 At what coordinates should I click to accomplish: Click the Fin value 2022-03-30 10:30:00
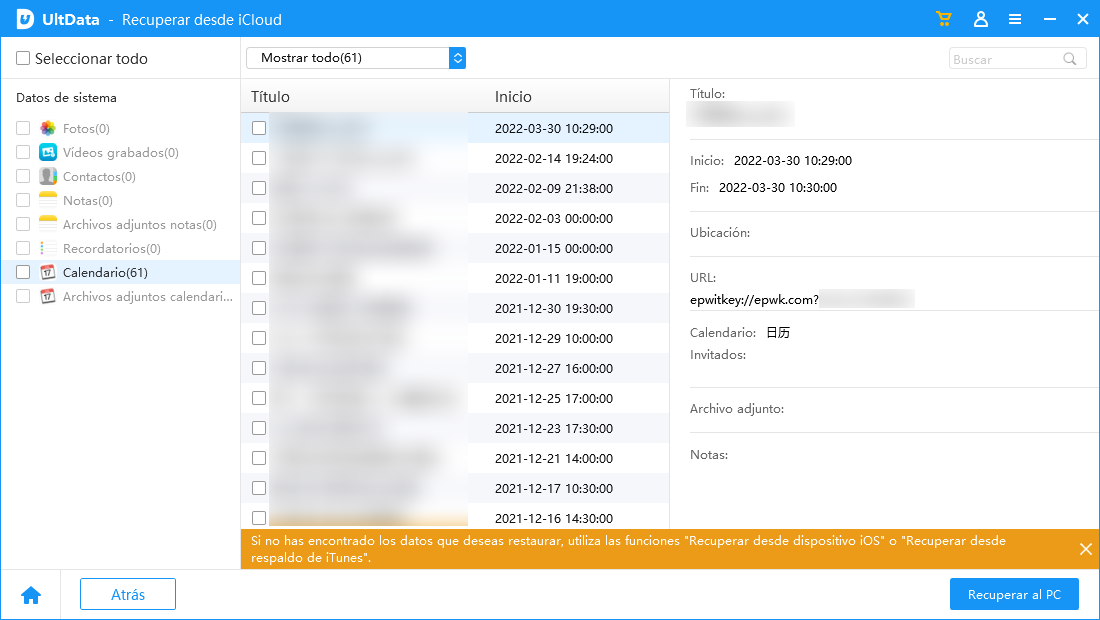pos(777,187)
